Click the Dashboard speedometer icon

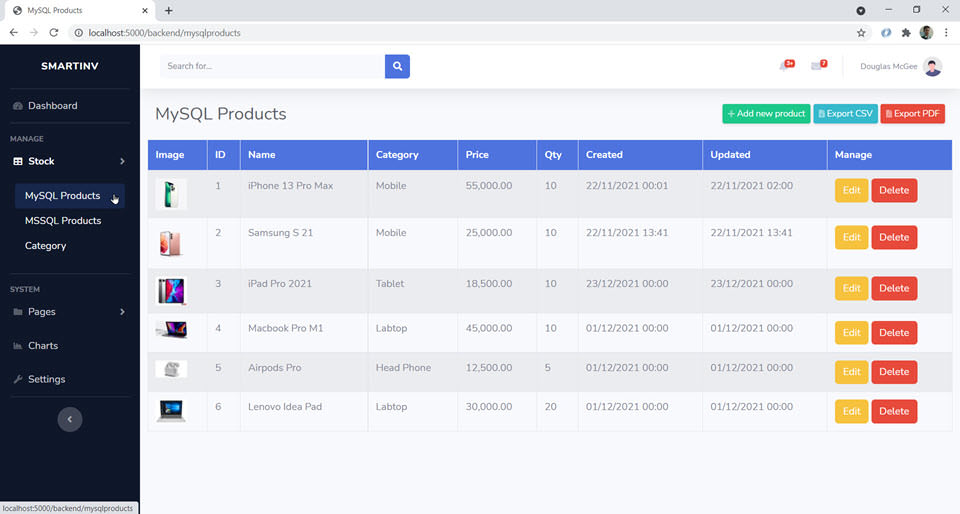(18, 106)
